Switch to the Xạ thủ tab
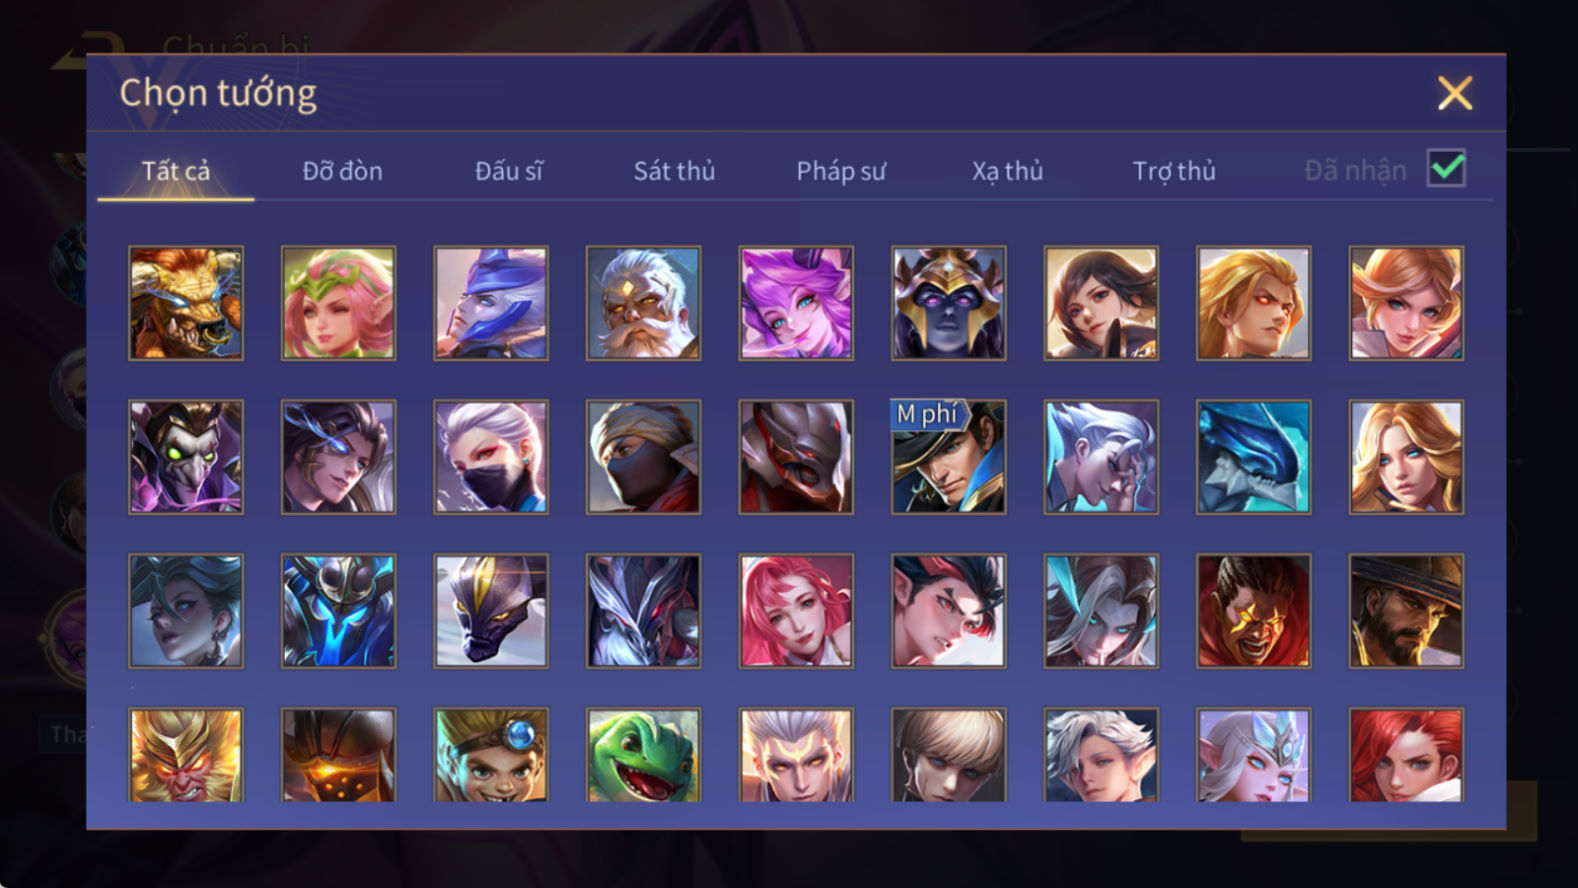 coord(1008,171)
